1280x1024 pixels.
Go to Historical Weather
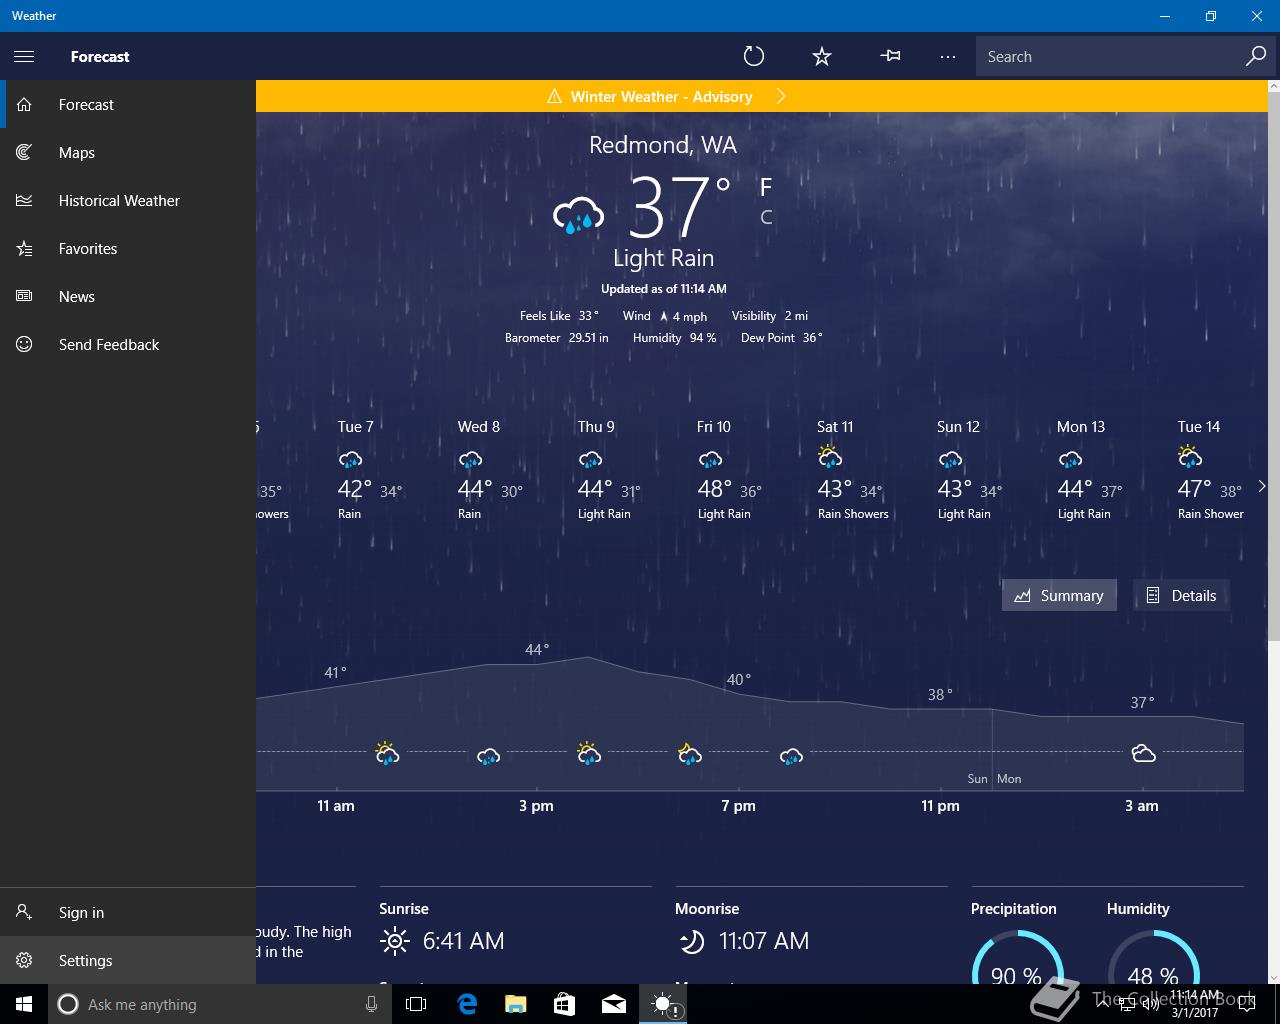128,200
